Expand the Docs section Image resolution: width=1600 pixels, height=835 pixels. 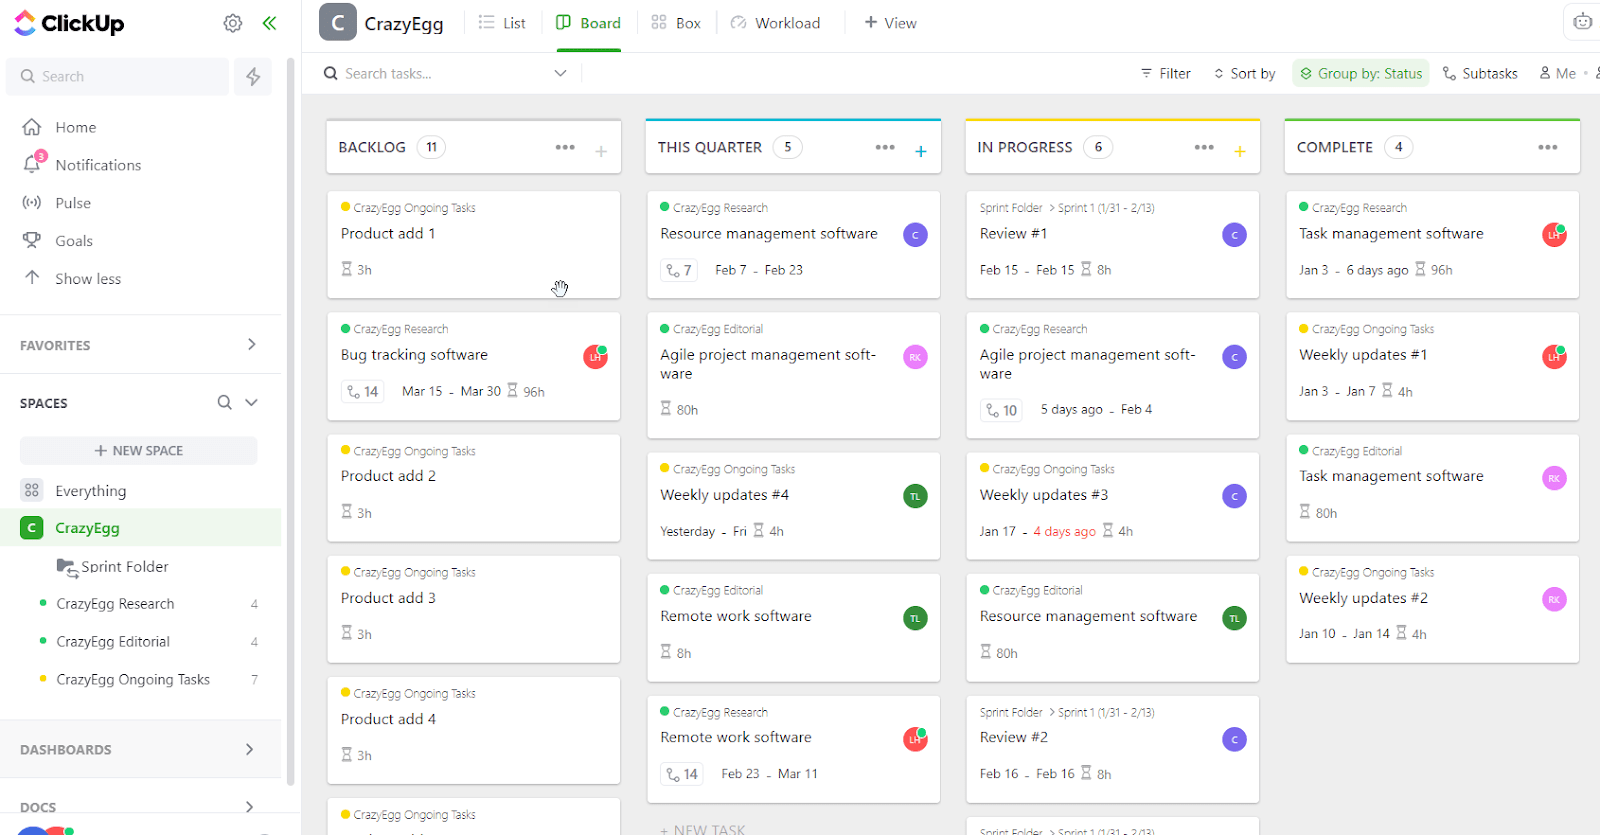click(250, 807)
